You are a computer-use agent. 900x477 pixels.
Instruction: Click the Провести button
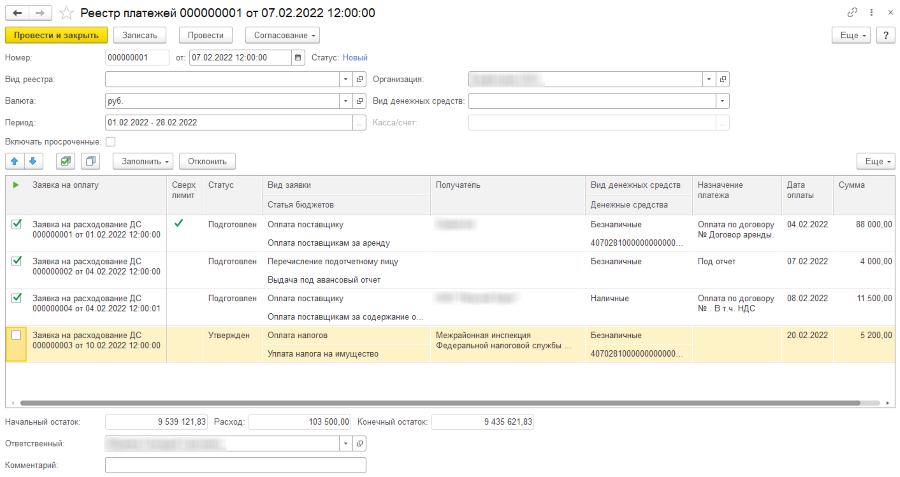(x=205, y=36)
